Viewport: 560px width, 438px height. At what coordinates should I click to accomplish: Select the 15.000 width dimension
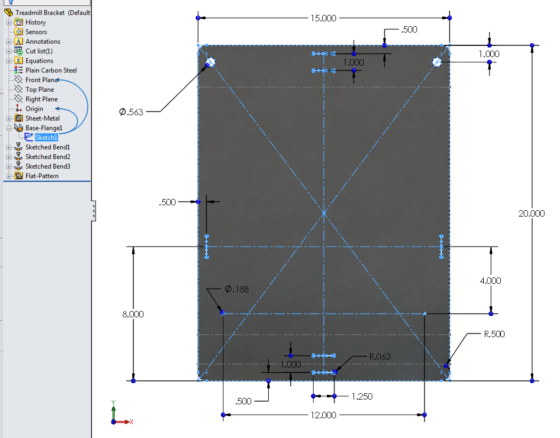tap(323, 18)
